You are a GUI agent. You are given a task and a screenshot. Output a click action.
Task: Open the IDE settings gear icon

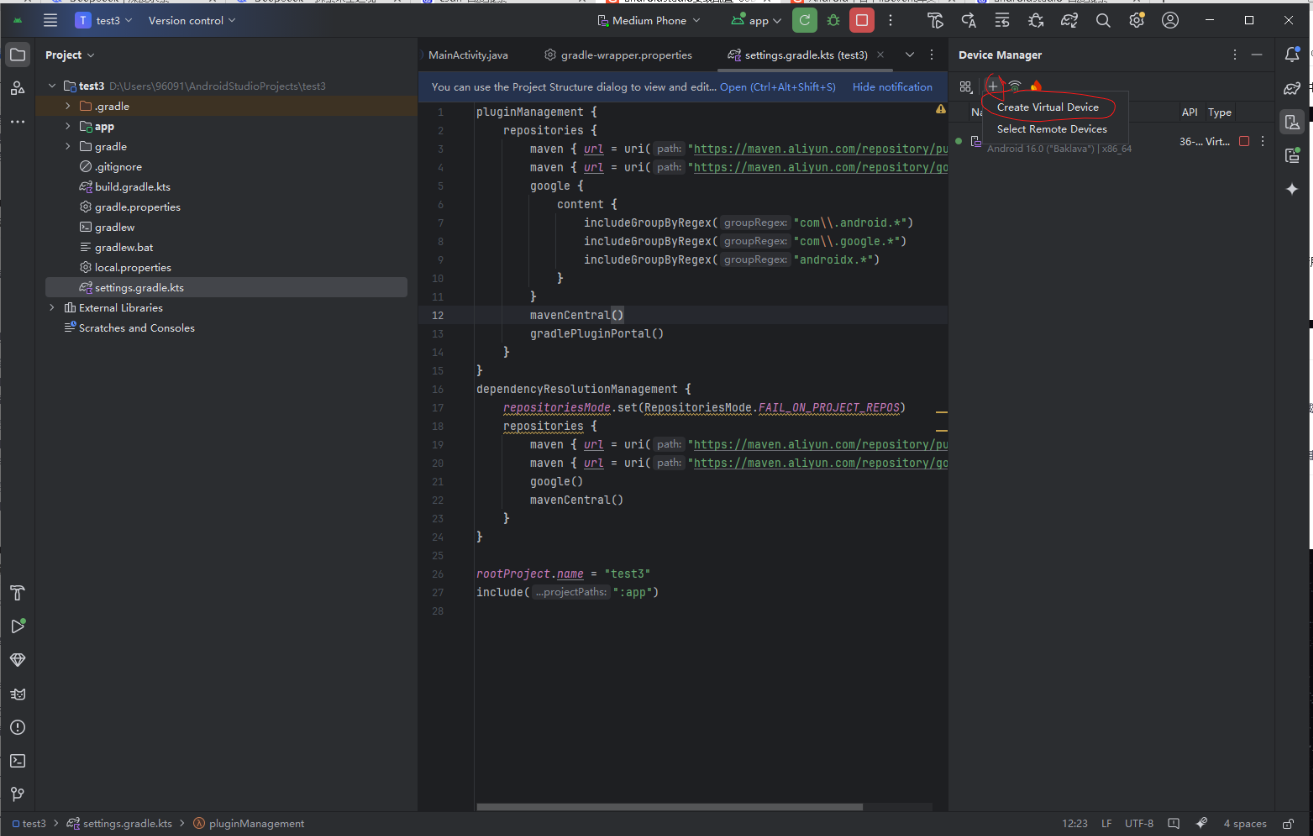1136,20
